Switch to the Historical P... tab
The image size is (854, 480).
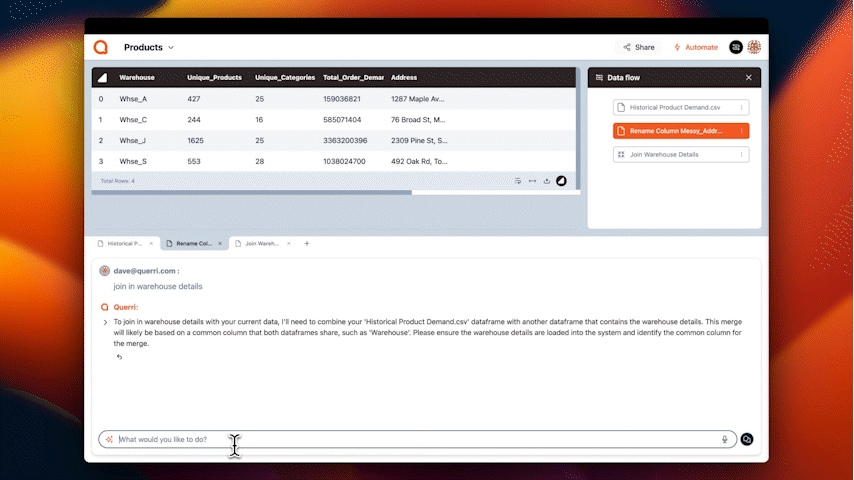[125, 243]
